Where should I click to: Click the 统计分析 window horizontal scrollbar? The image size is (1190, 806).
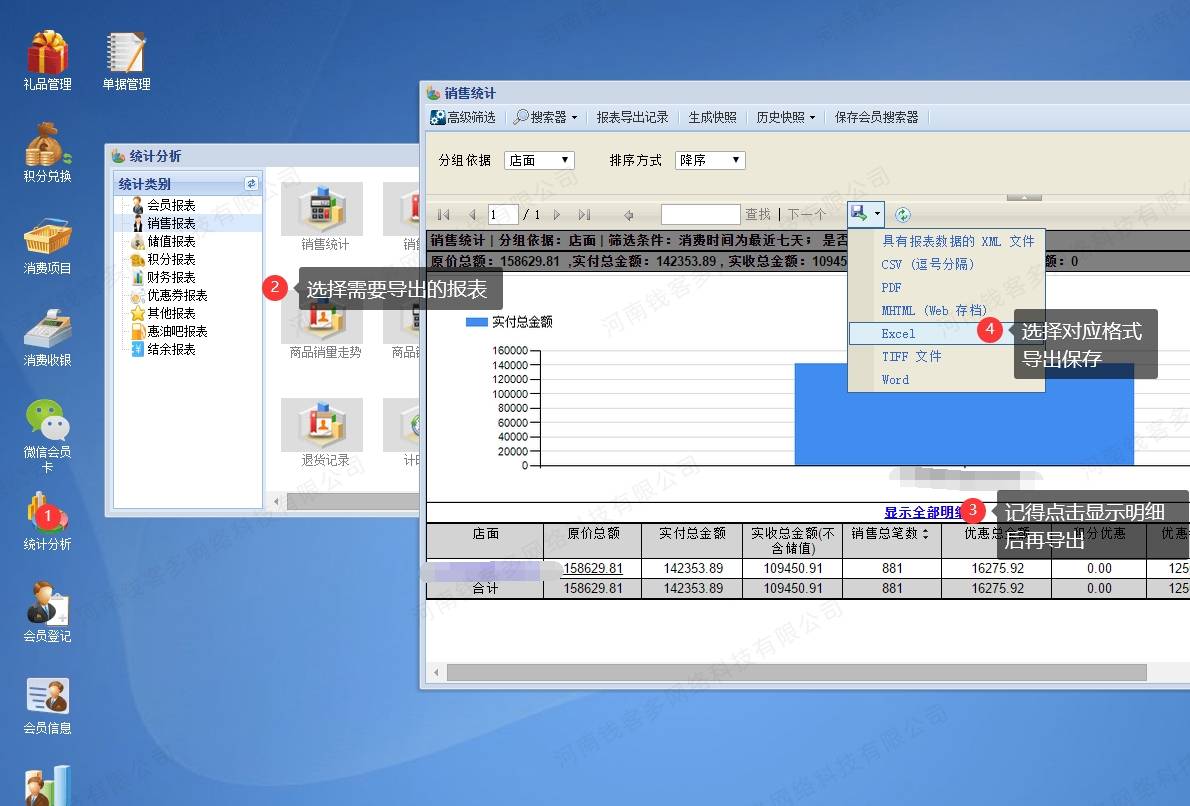coord(353,502)
